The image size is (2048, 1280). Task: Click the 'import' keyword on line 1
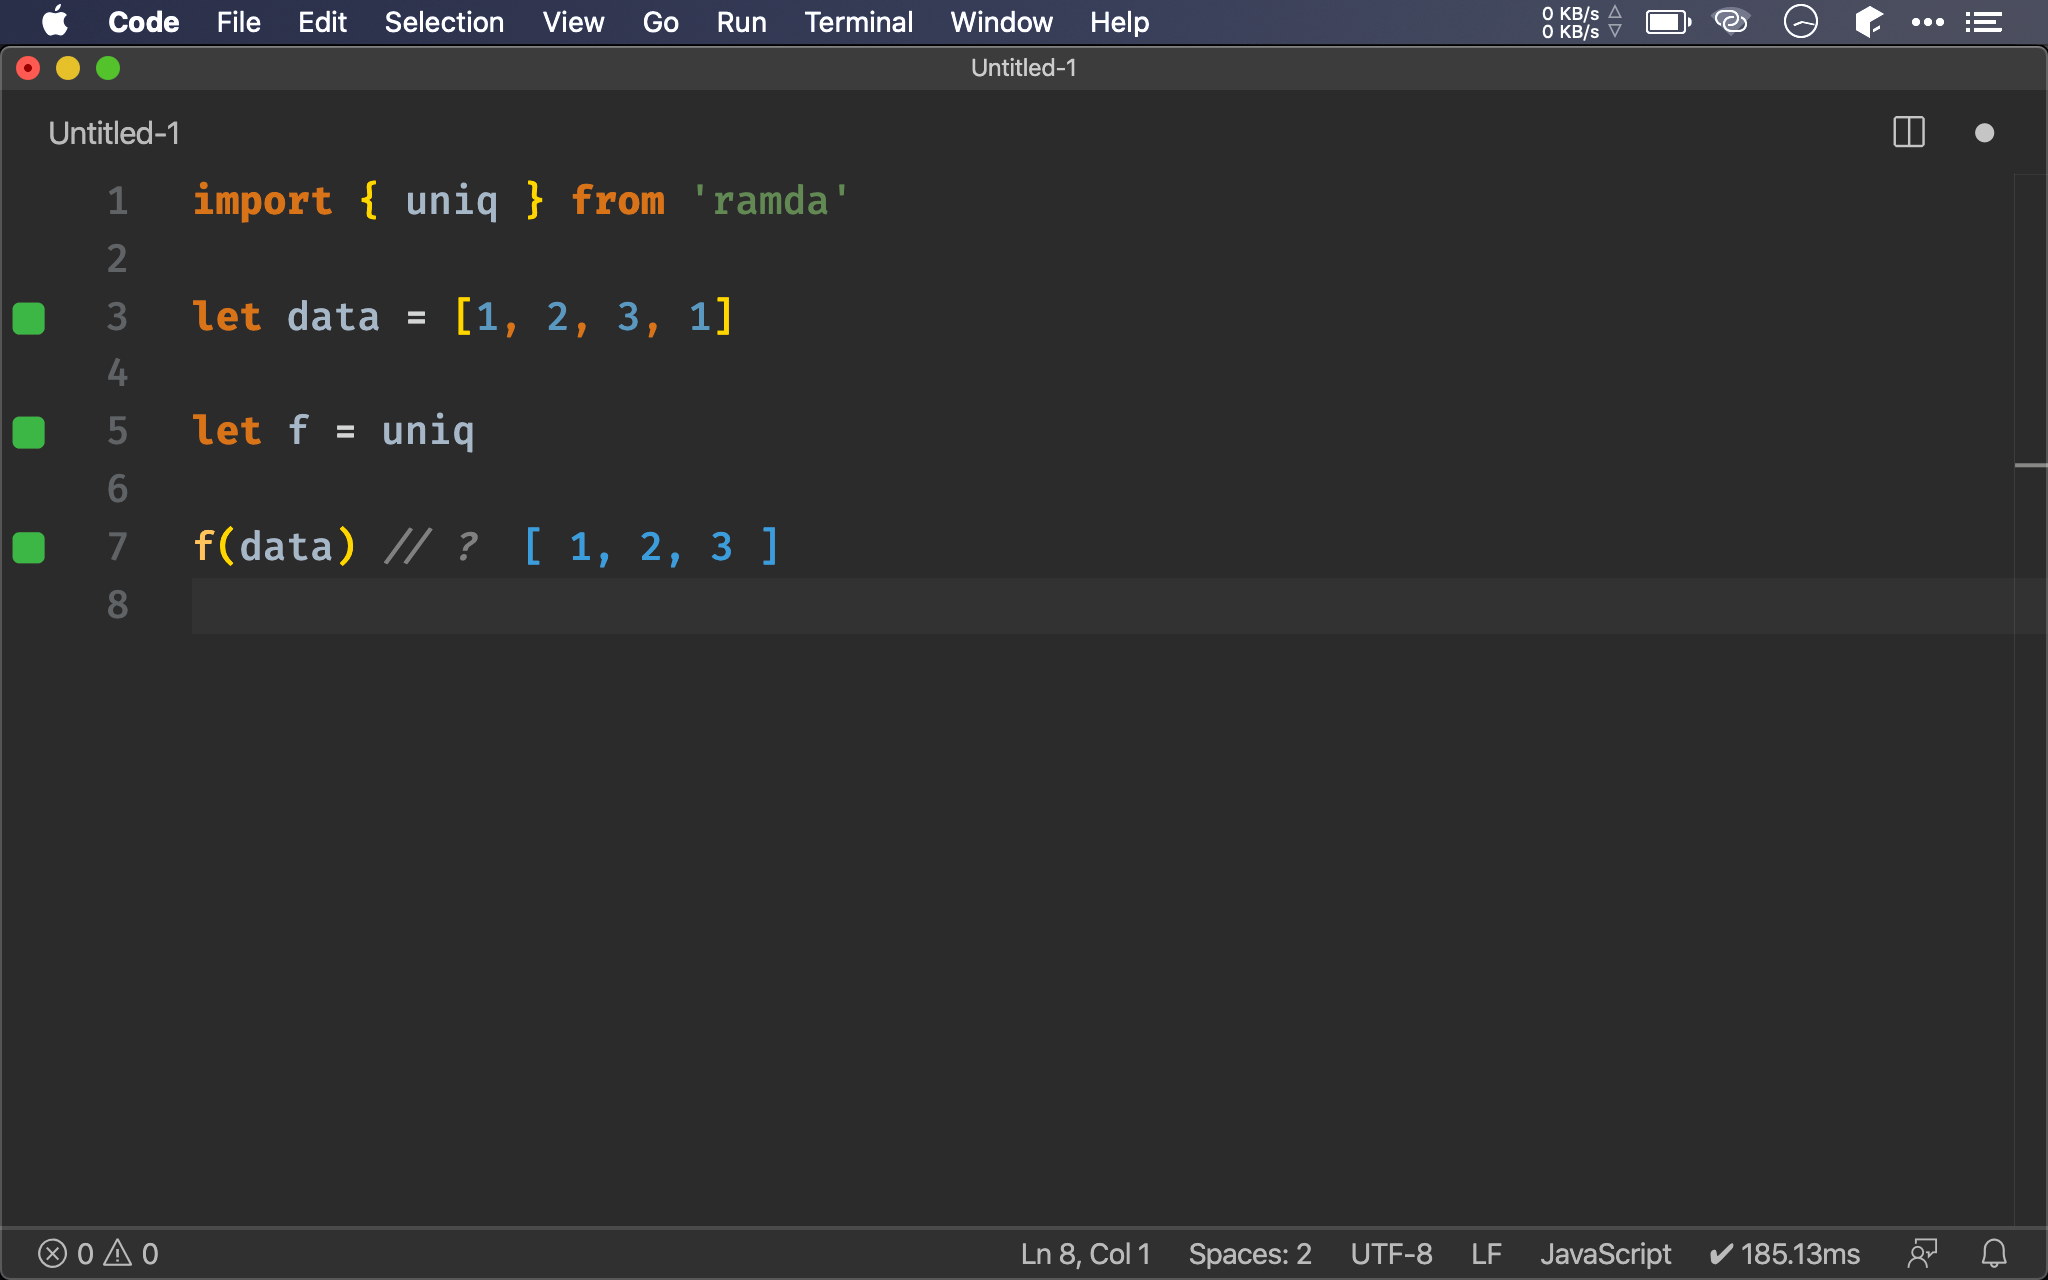pyautogui.click(x=262, y=201)
